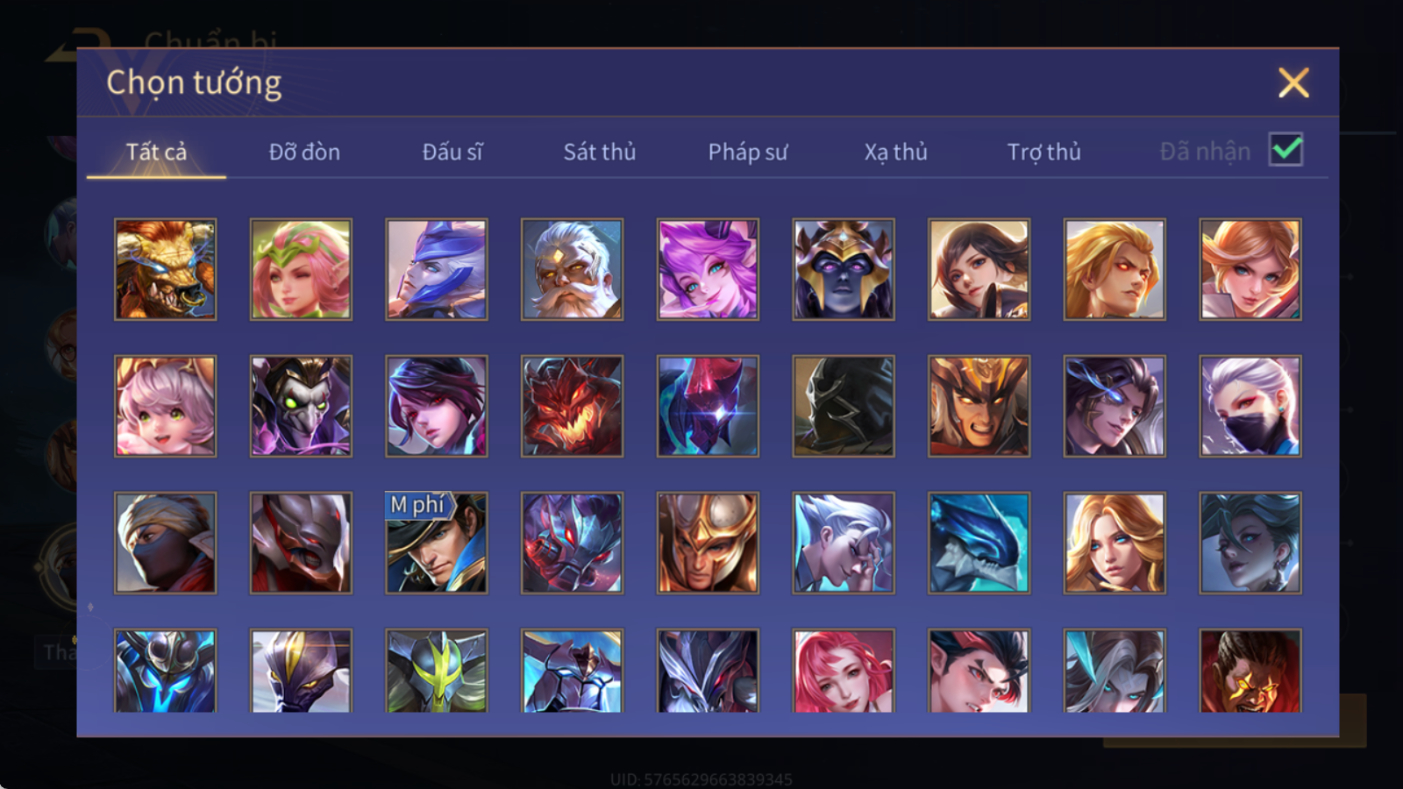Open the 'Sát thủ' tab
This screenshot has width=1403, height=789.
[x=600, y=152]
